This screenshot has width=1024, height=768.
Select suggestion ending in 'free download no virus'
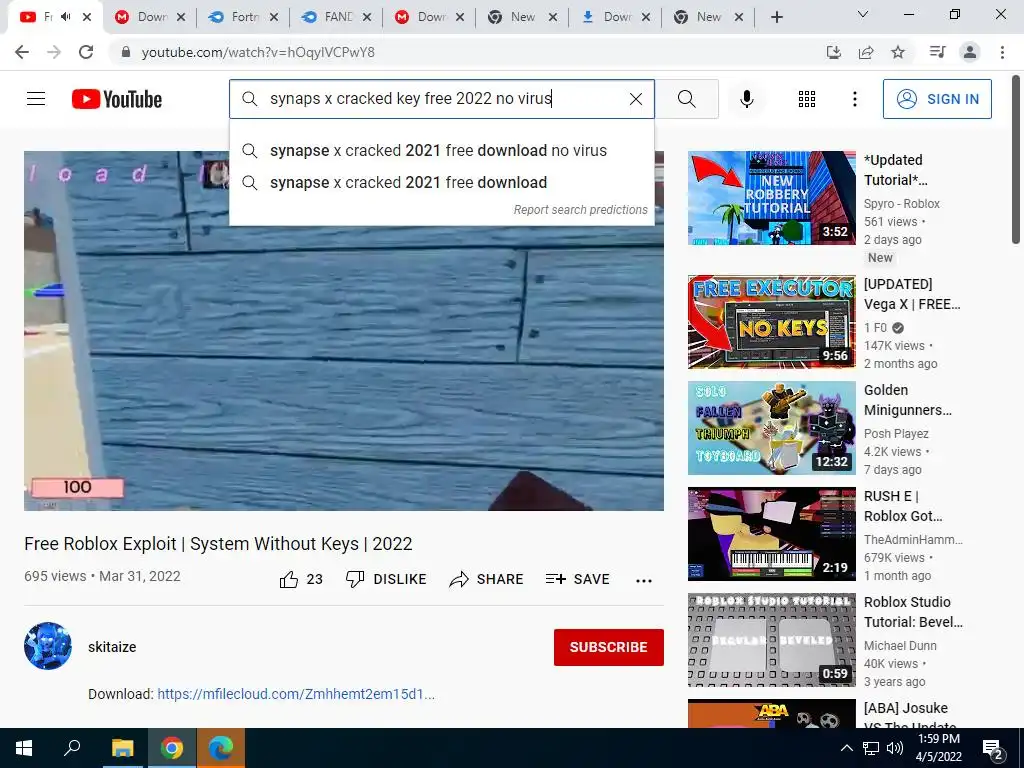pos(441,150)
